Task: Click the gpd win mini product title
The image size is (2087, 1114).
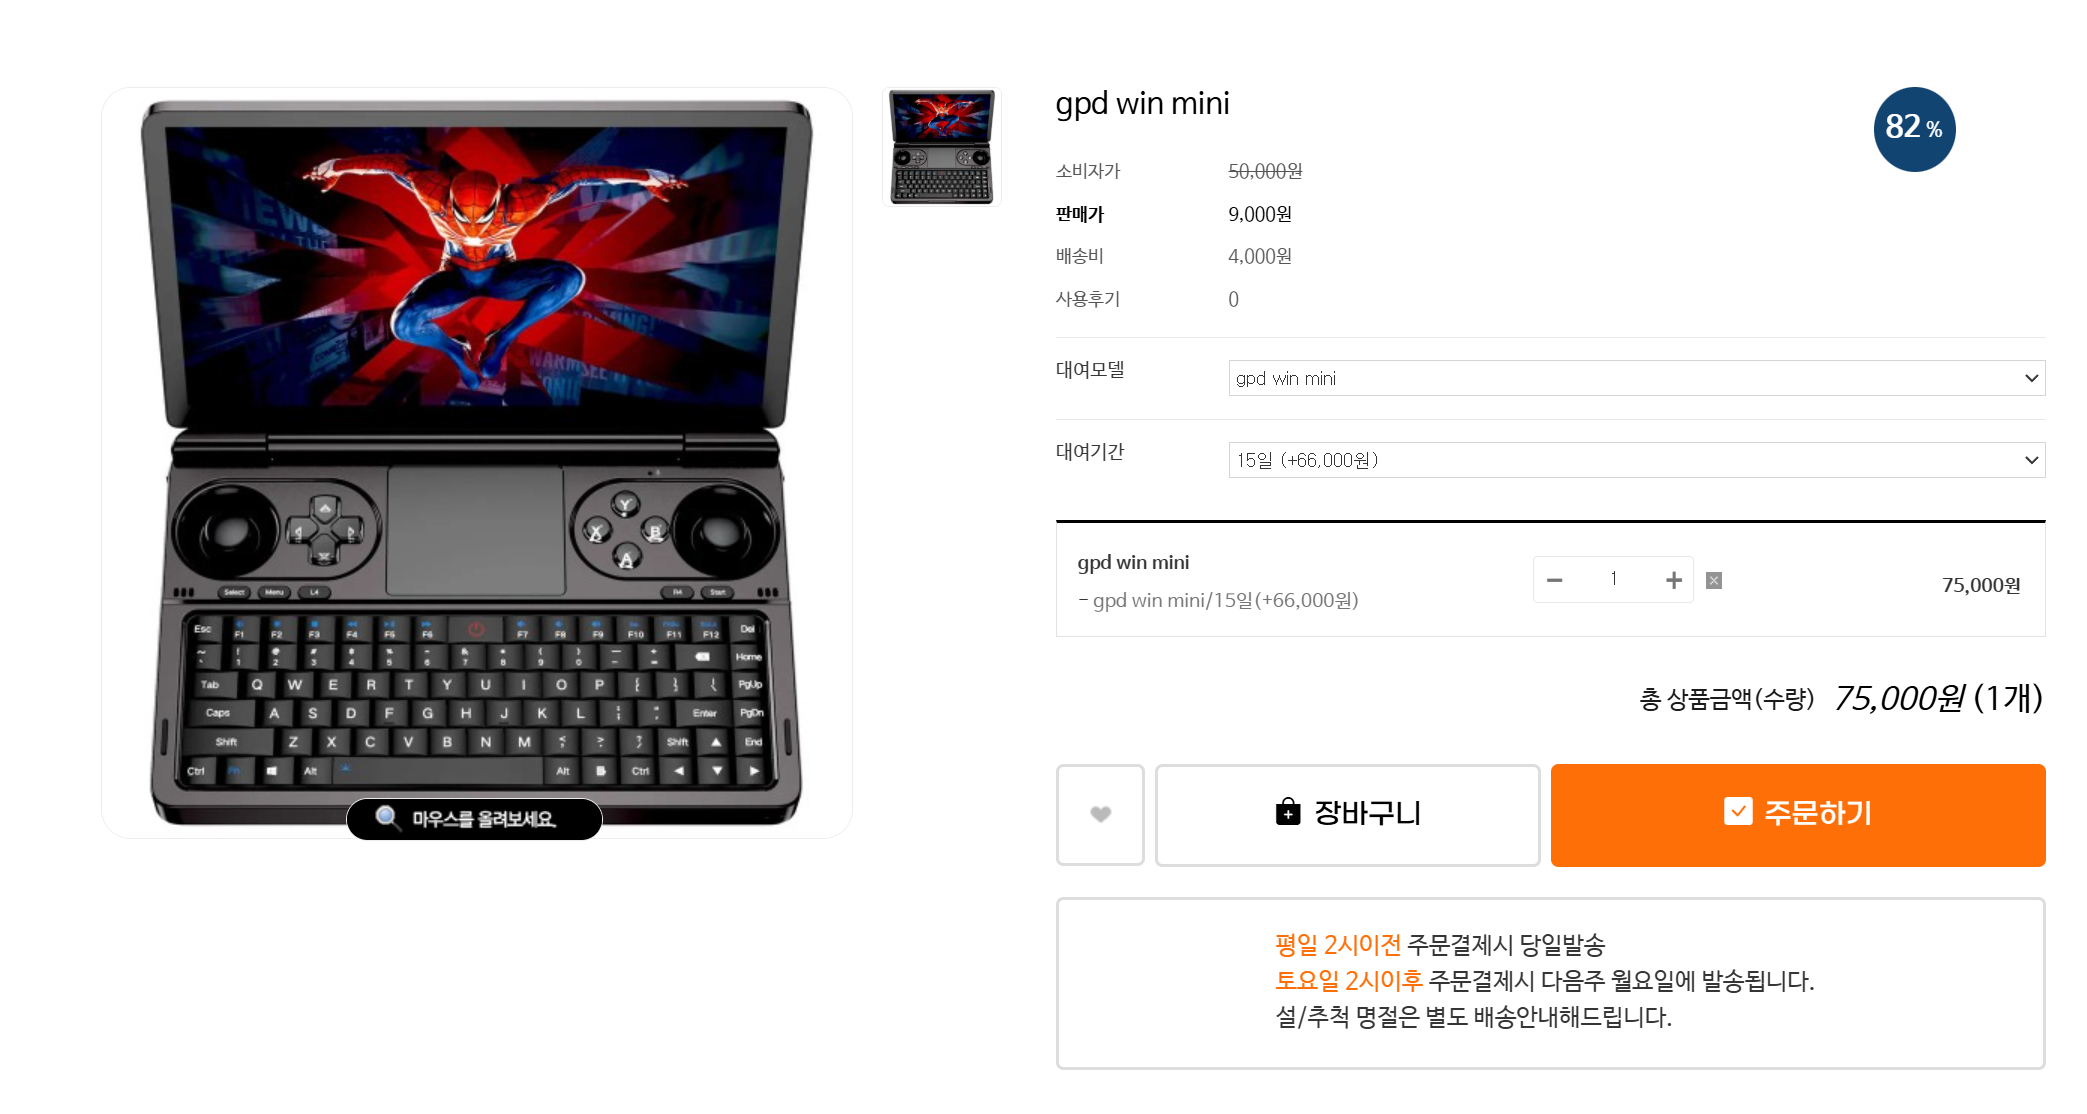Action: point(1142,104)
